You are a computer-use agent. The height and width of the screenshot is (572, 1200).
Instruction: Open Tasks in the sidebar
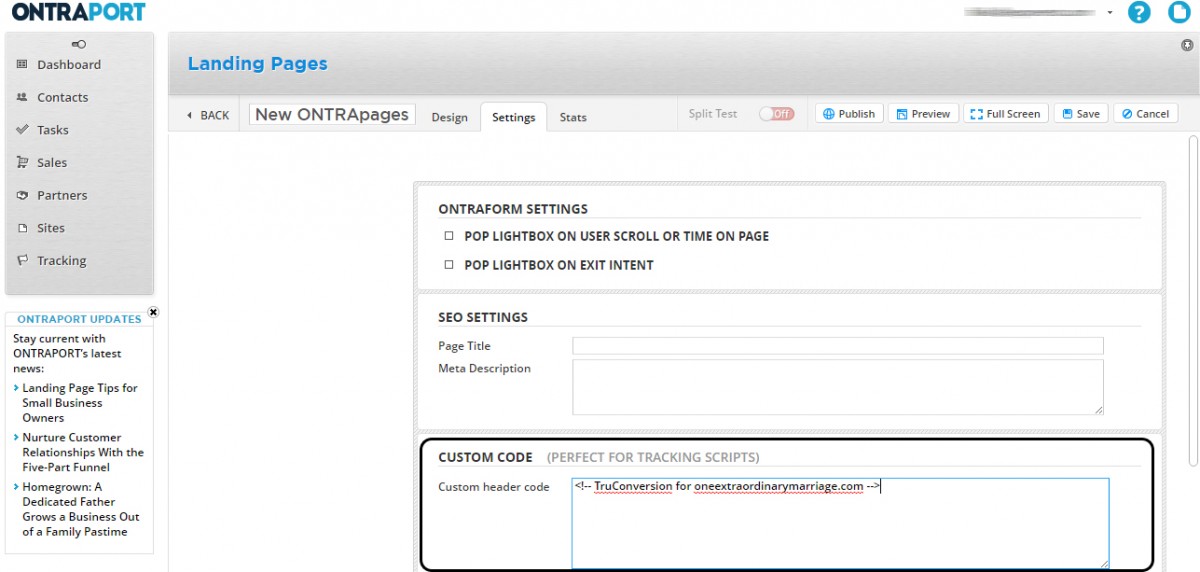coord(52,130)
